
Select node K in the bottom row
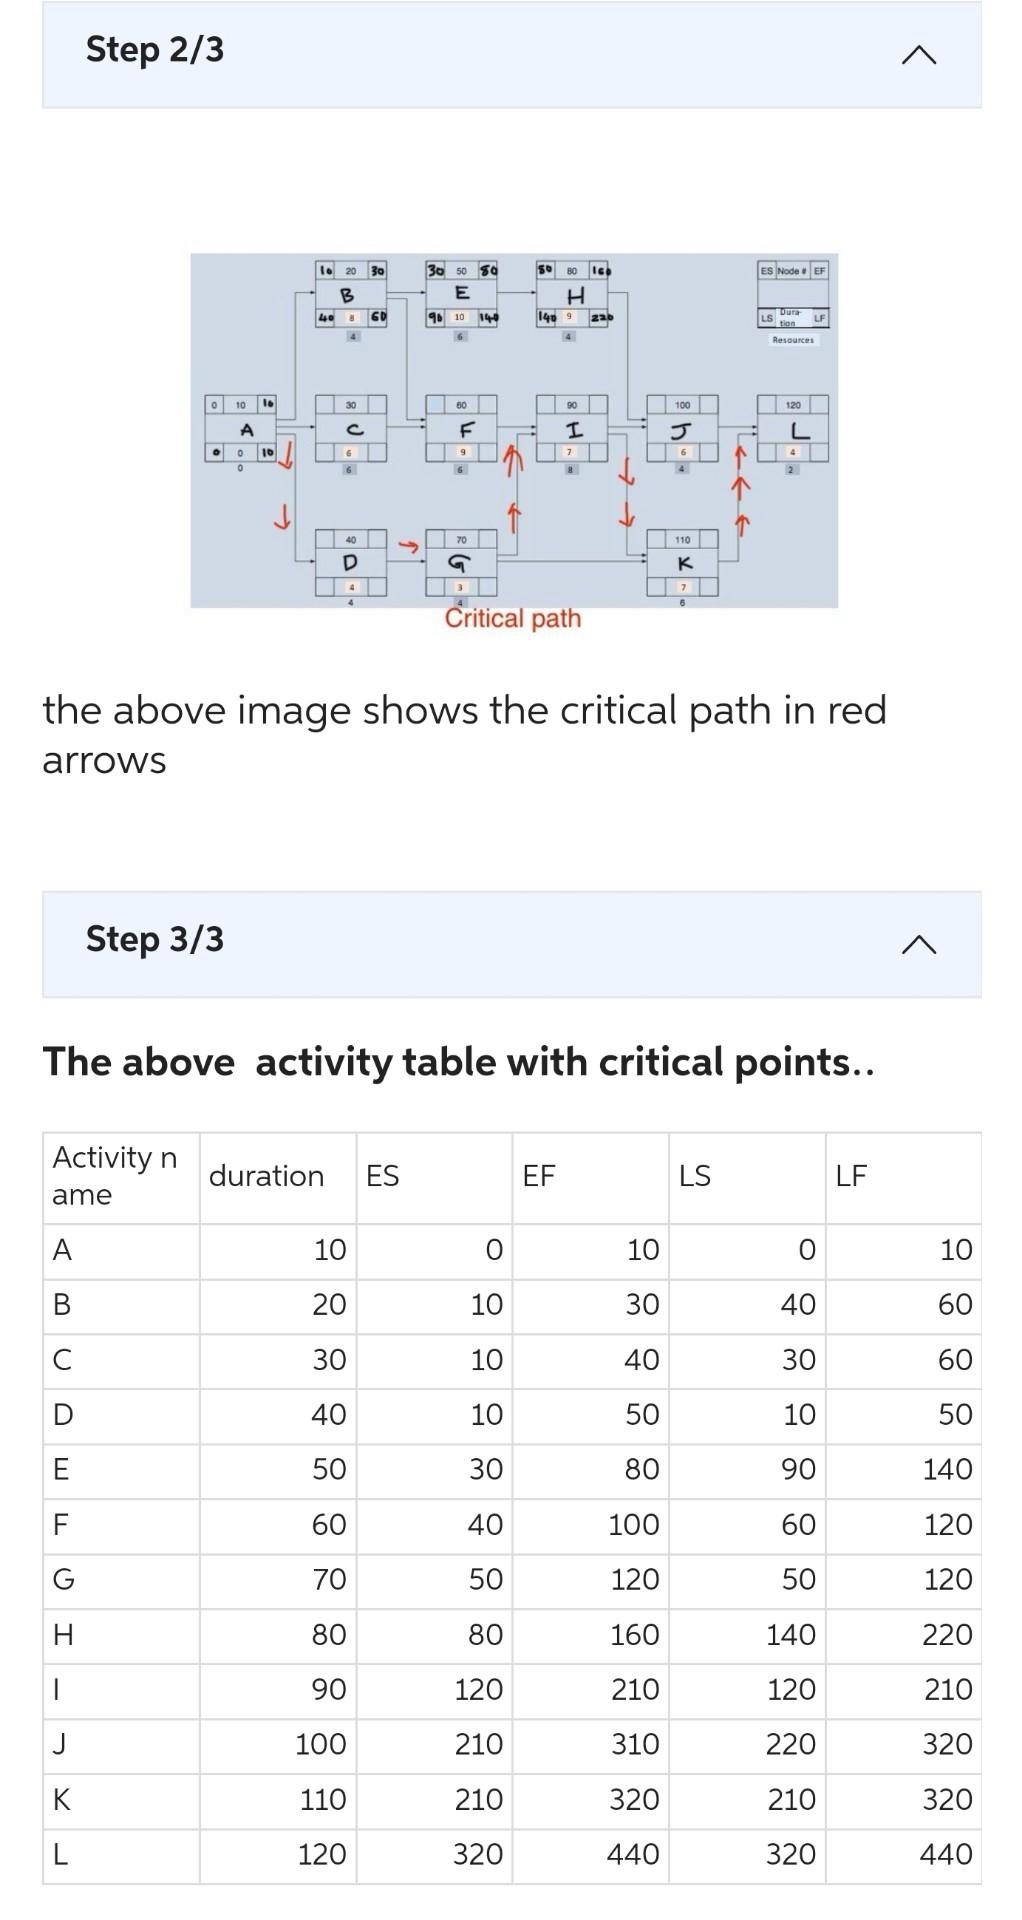[684, 565]
